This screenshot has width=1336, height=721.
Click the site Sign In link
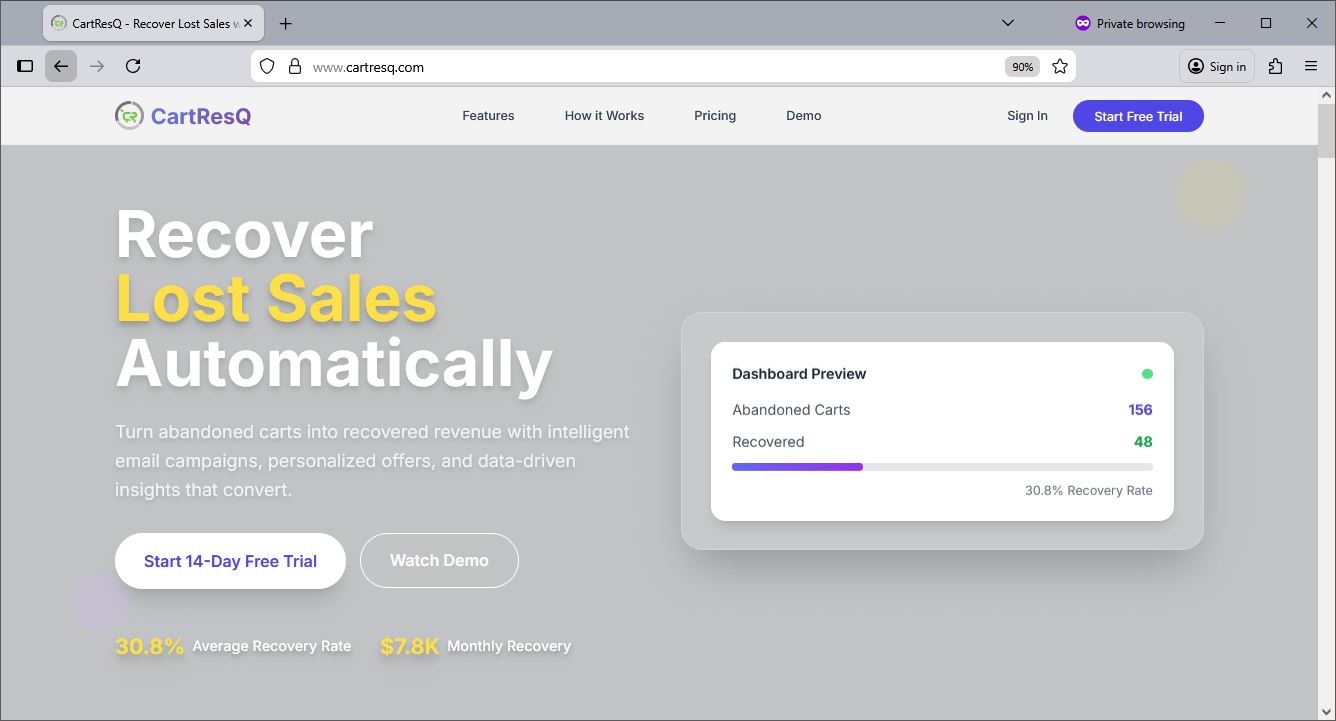click(1027, 116)
